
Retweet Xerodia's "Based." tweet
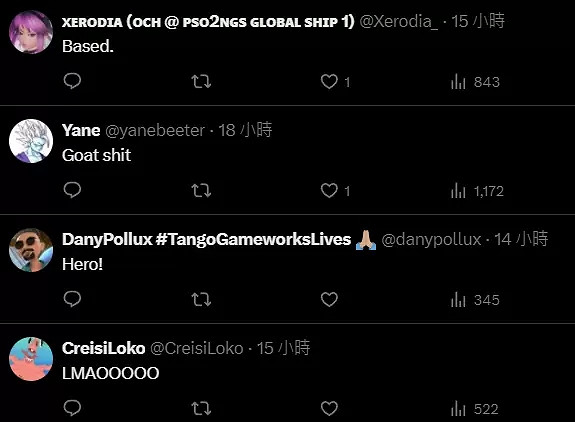[x=201, y=81]
